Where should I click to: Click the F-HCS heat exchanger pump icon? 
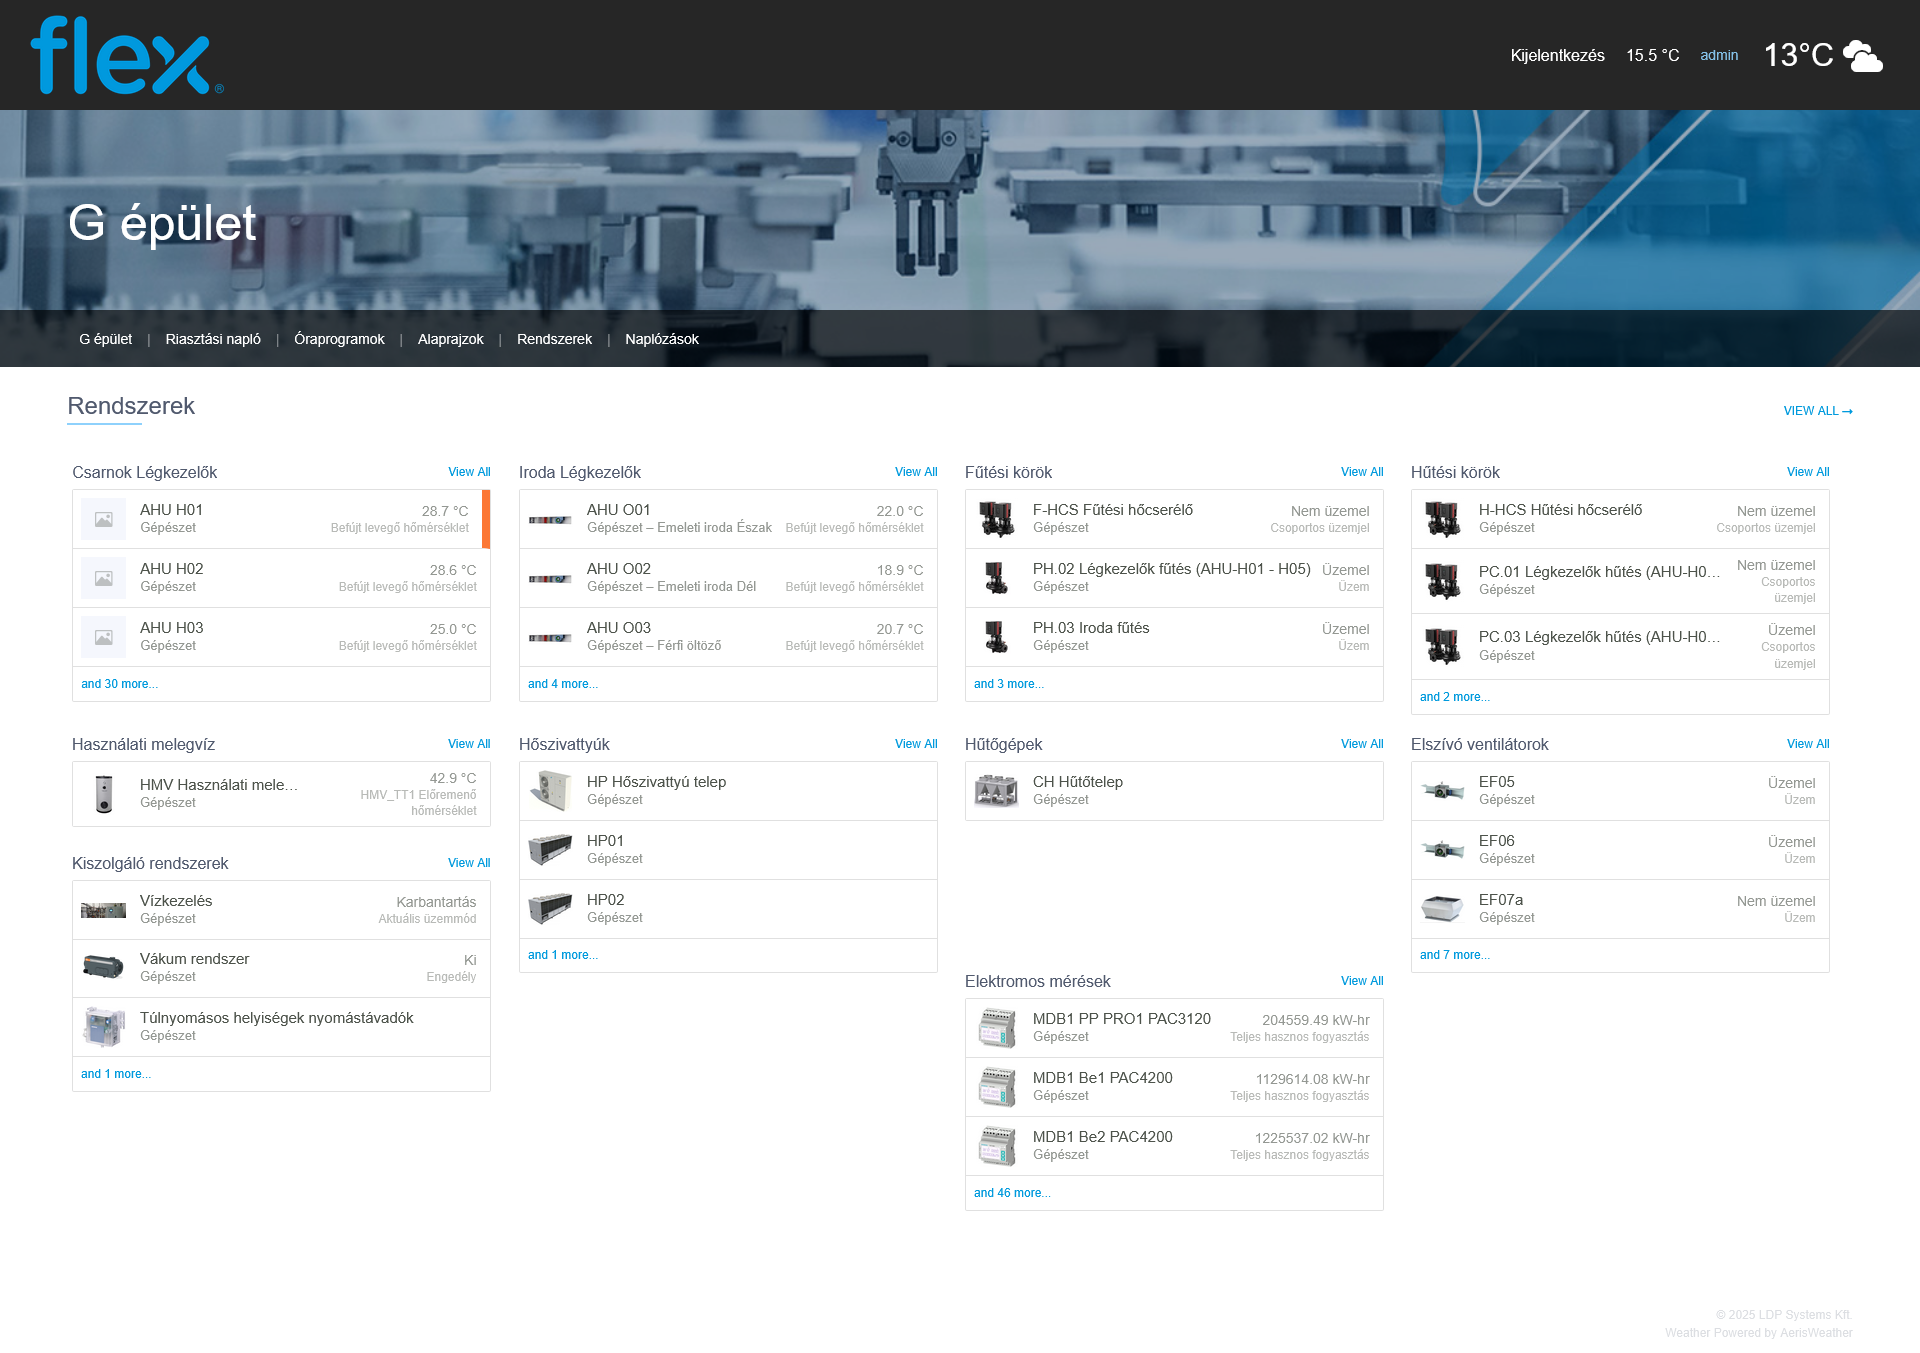[x=996, y=518]
